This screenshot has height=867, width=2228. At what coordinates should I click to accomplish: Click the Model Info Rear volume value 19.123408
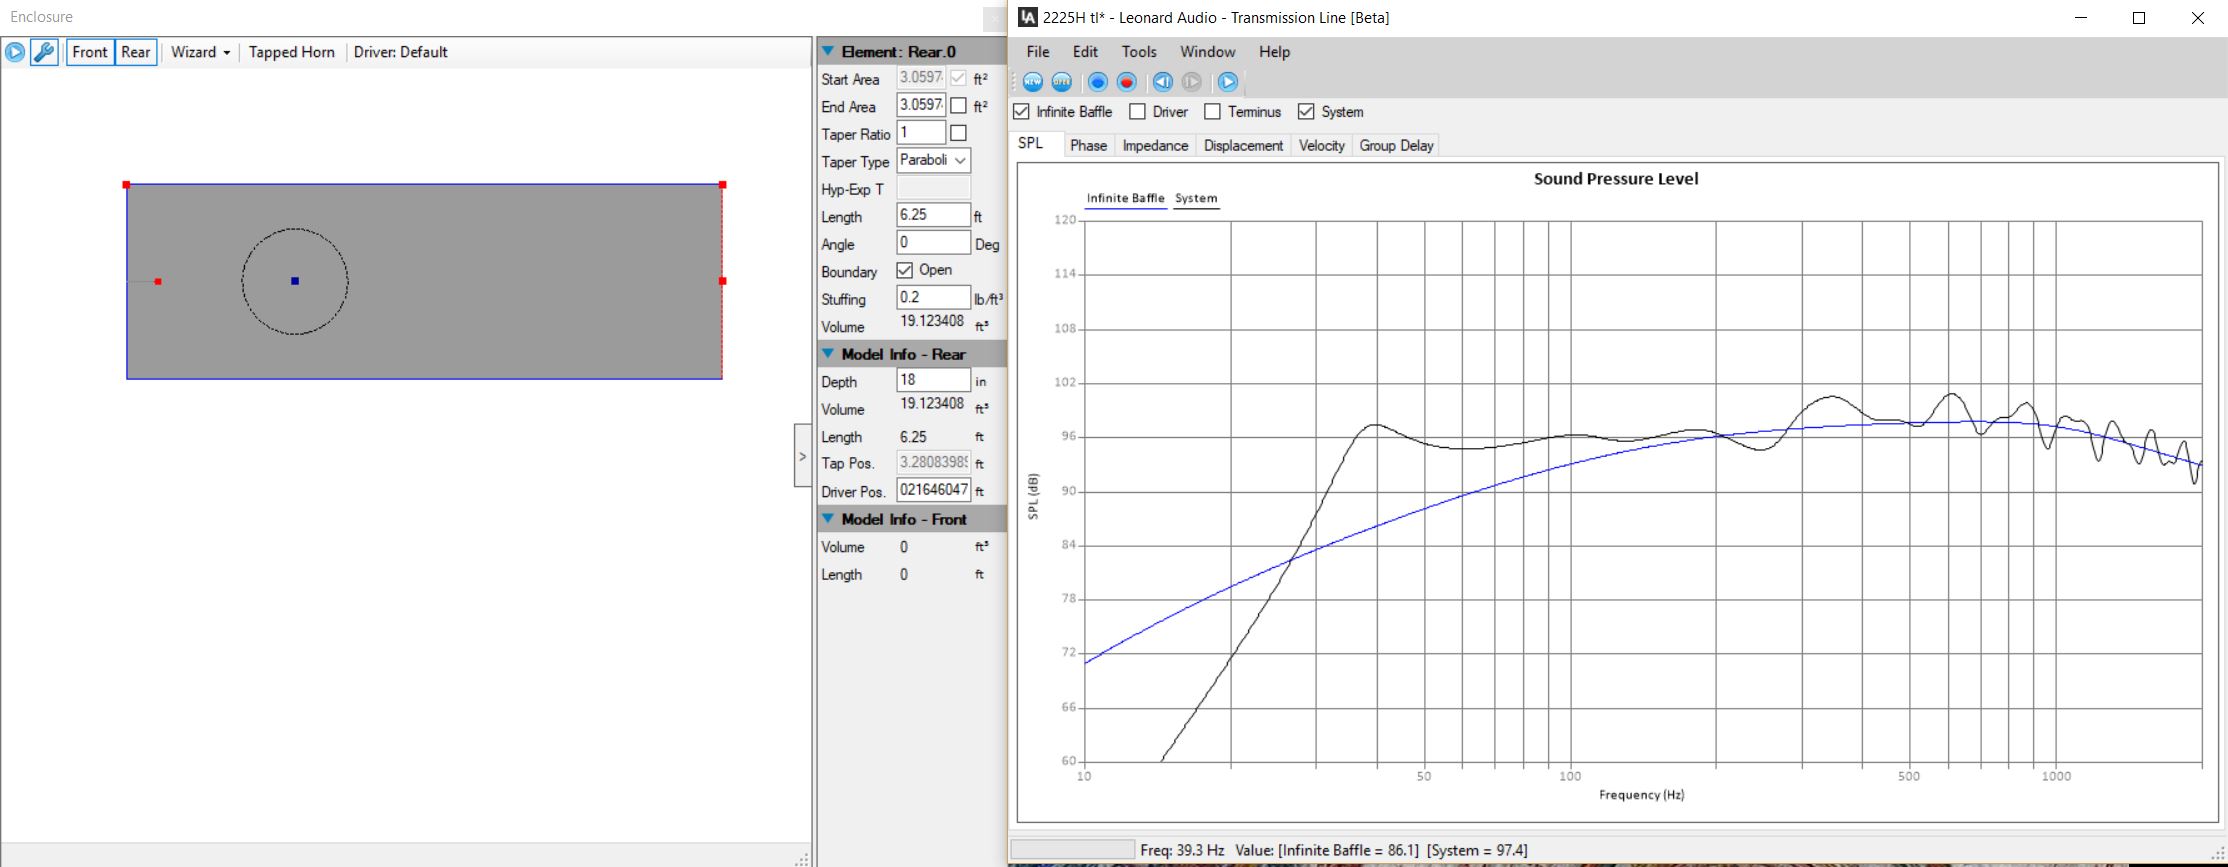pyautogui.click(x=932, y=404)
